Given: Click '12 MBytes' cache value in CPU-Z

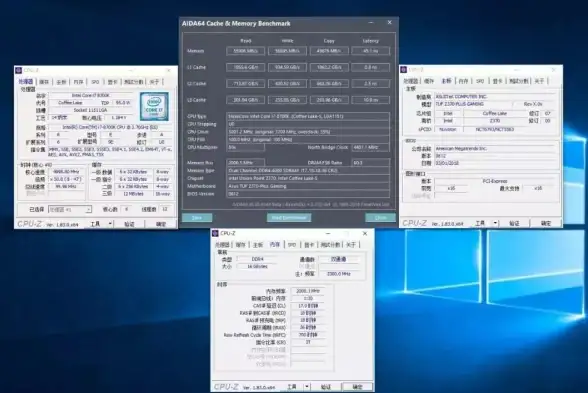Looking at the screenshot, I should (134, 194).
